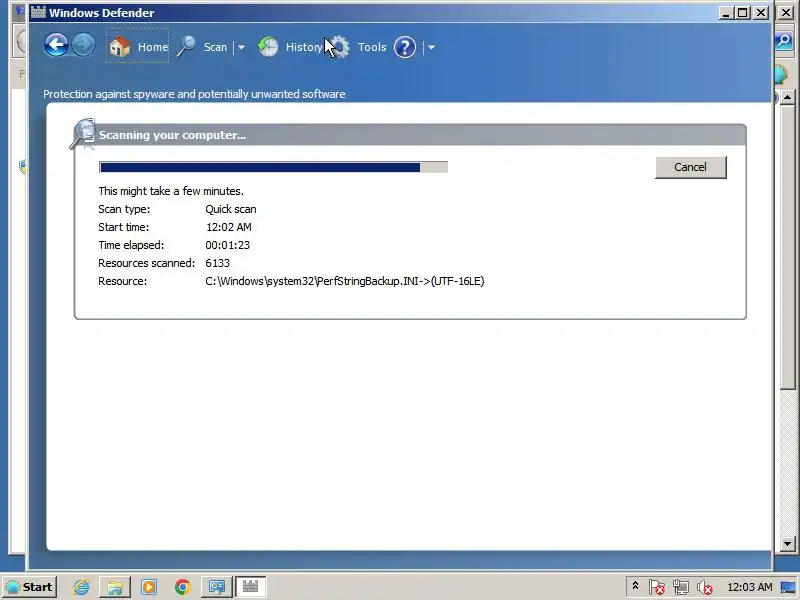This screenshot has width=800, height=600.
Task: Switch to the Control Panel taskbar button
Action: (x=217, y=587)
